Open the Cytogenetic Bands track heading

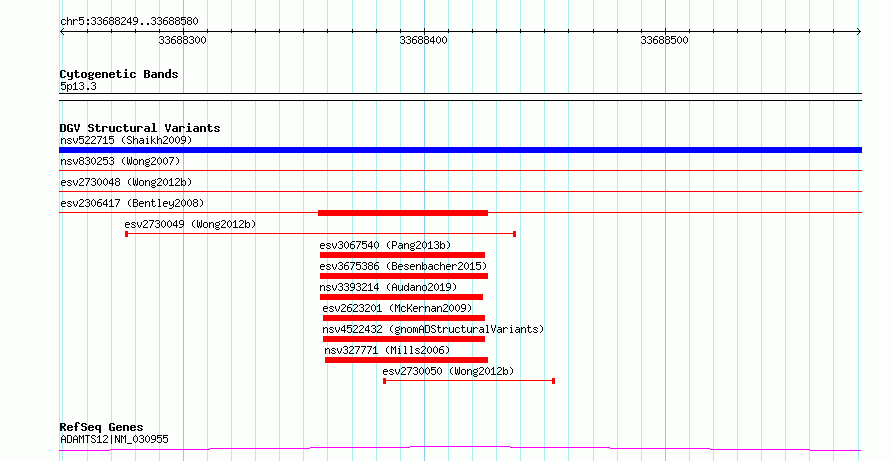(x=119, y=74)
